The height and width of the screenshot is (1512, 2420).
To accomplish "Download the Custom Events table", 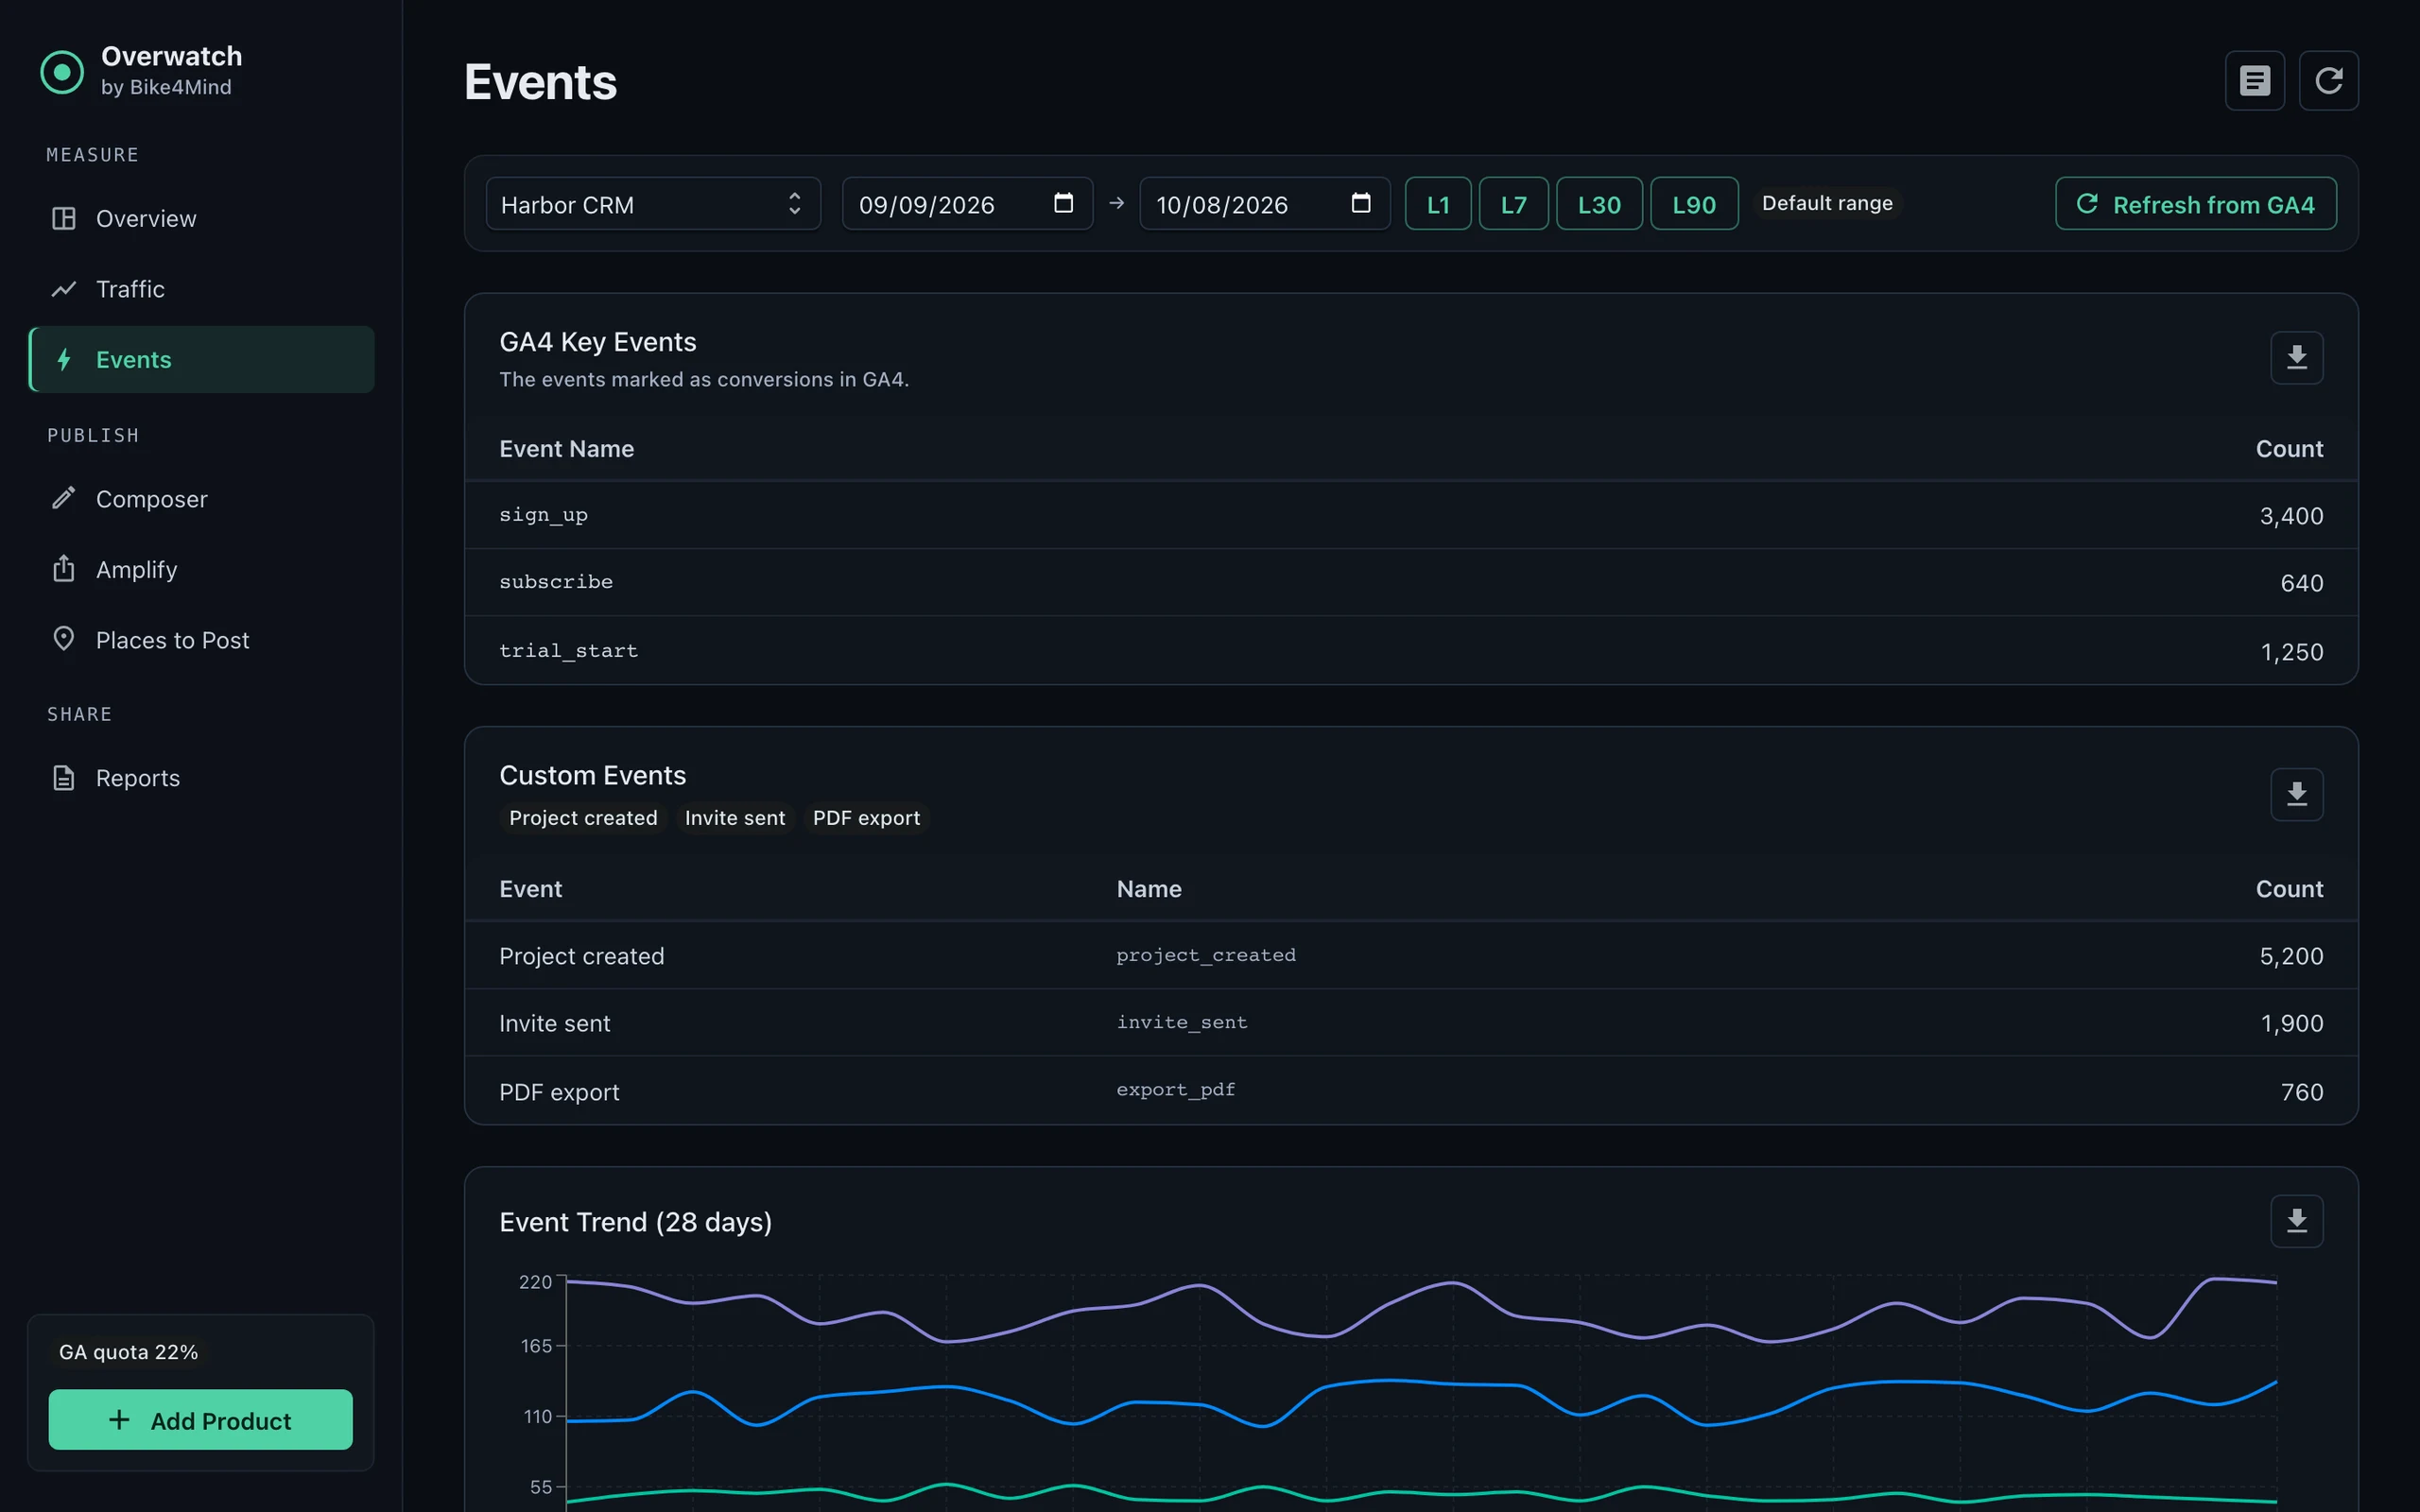I will 2296,795.
